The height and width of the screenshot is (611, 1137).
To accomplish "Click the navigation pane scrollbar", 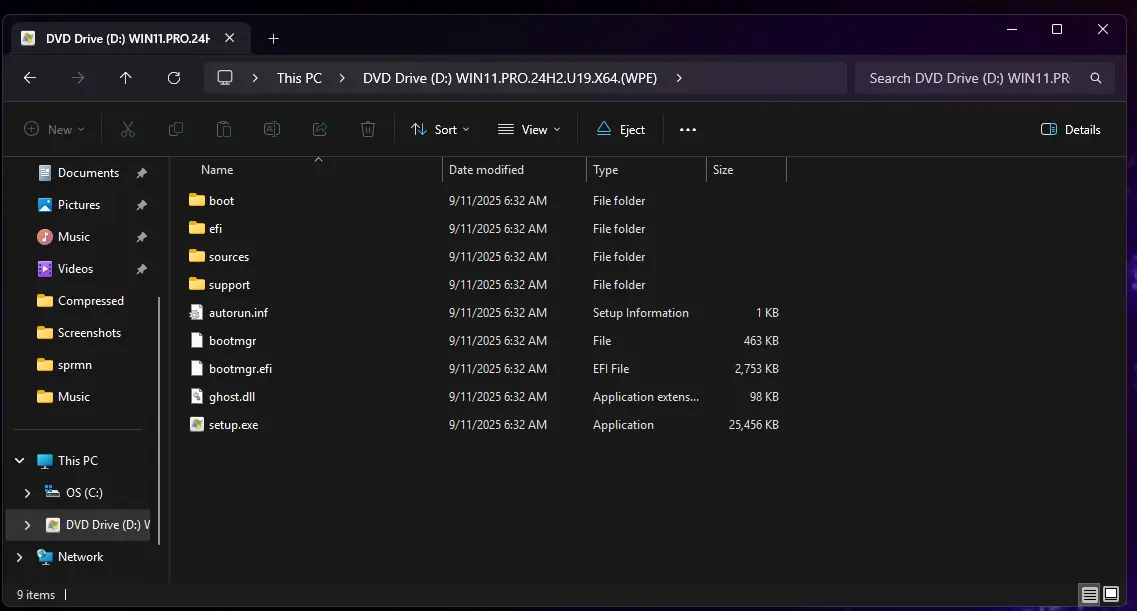I will pos(159,420).
